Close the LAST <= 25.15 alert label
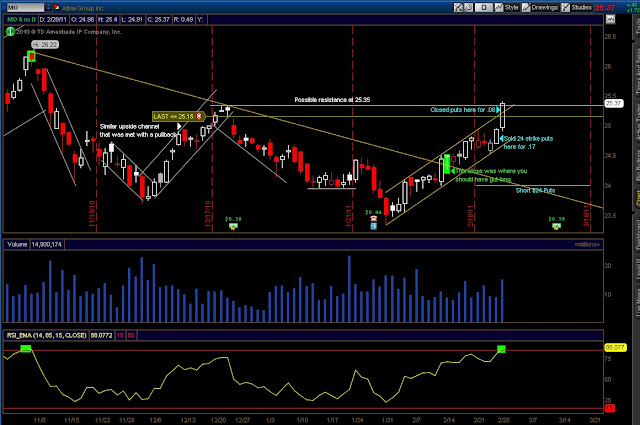Screen dimensions: 640x425 199,116
